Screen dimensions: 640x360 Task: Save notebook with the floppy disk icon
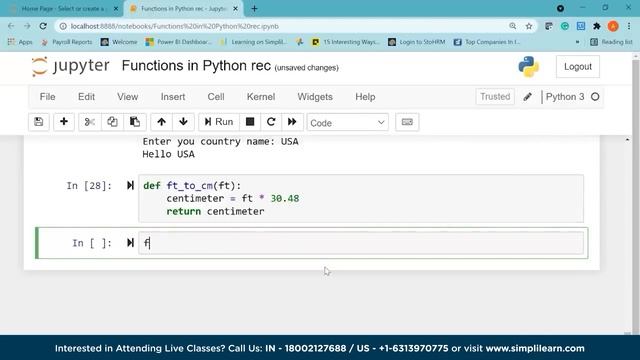click(x=39, y=122)
